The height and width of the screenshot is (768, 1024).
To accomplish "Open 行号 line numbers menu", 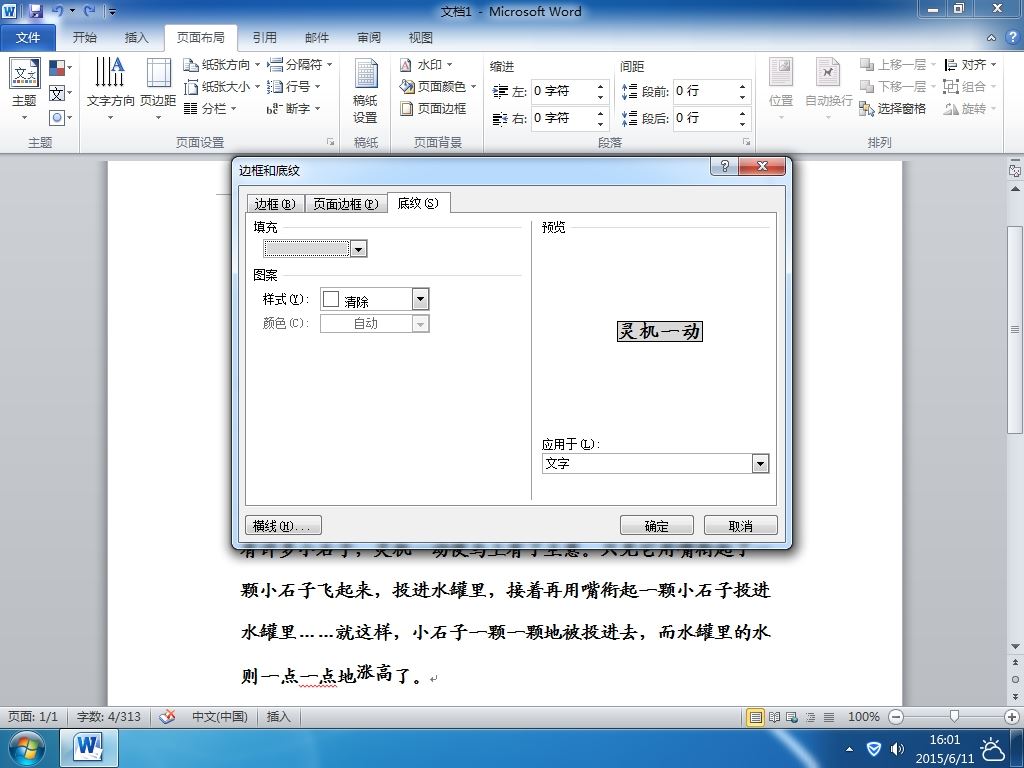I will pyautogui.click(x=294, y=86).
